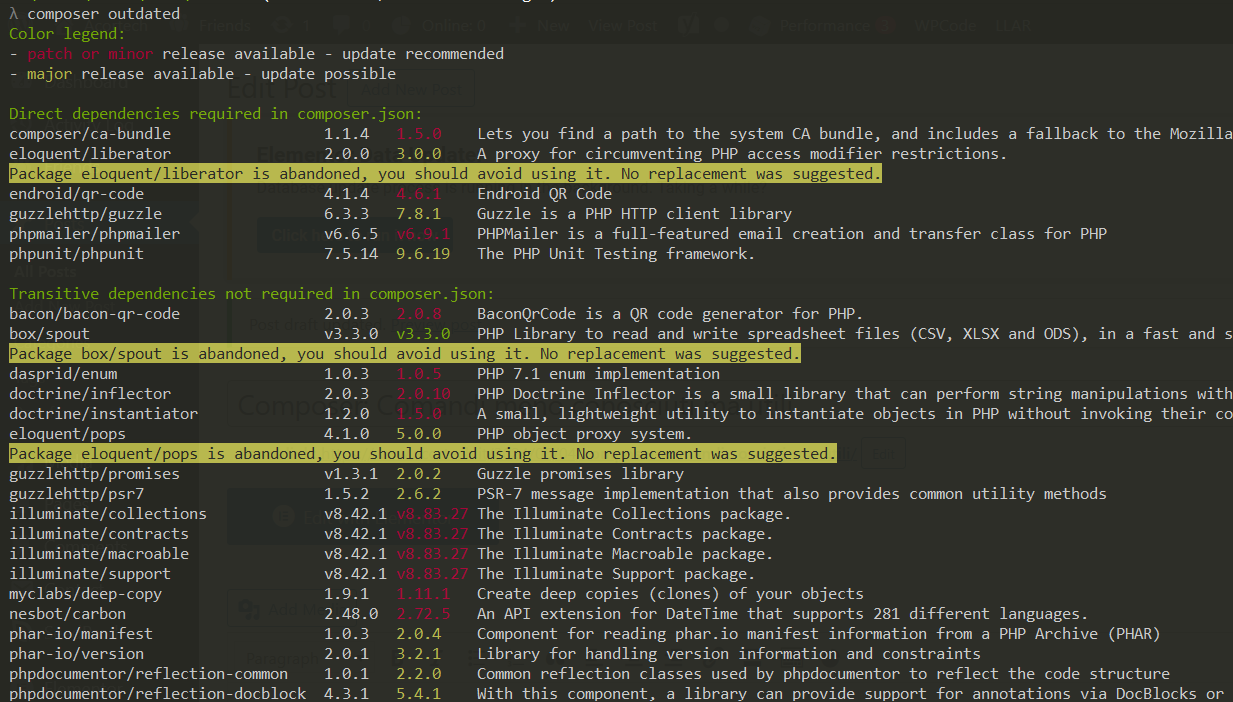Click installed version 1.2.0 of doctrine/instantiator
This screenshot has width=1233, height=702.
tap(346, 414)
